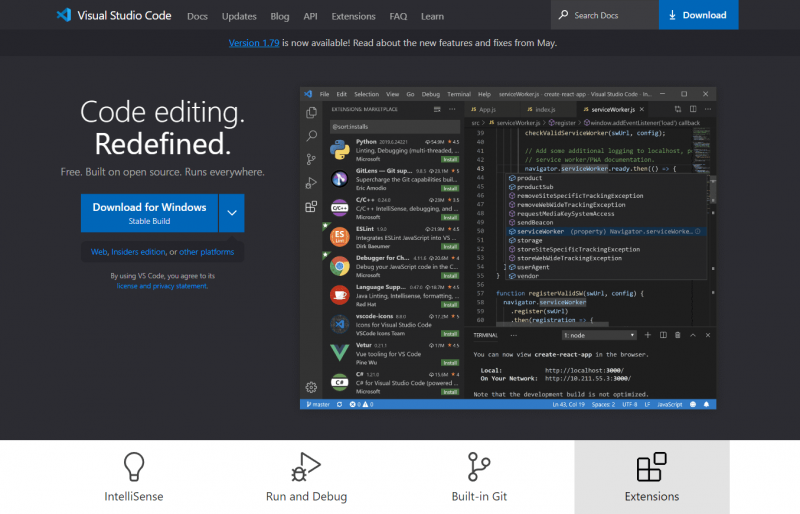Open terminal panel ellipsis next to TERMINAL
800x514 pixels.
(513, 335)
